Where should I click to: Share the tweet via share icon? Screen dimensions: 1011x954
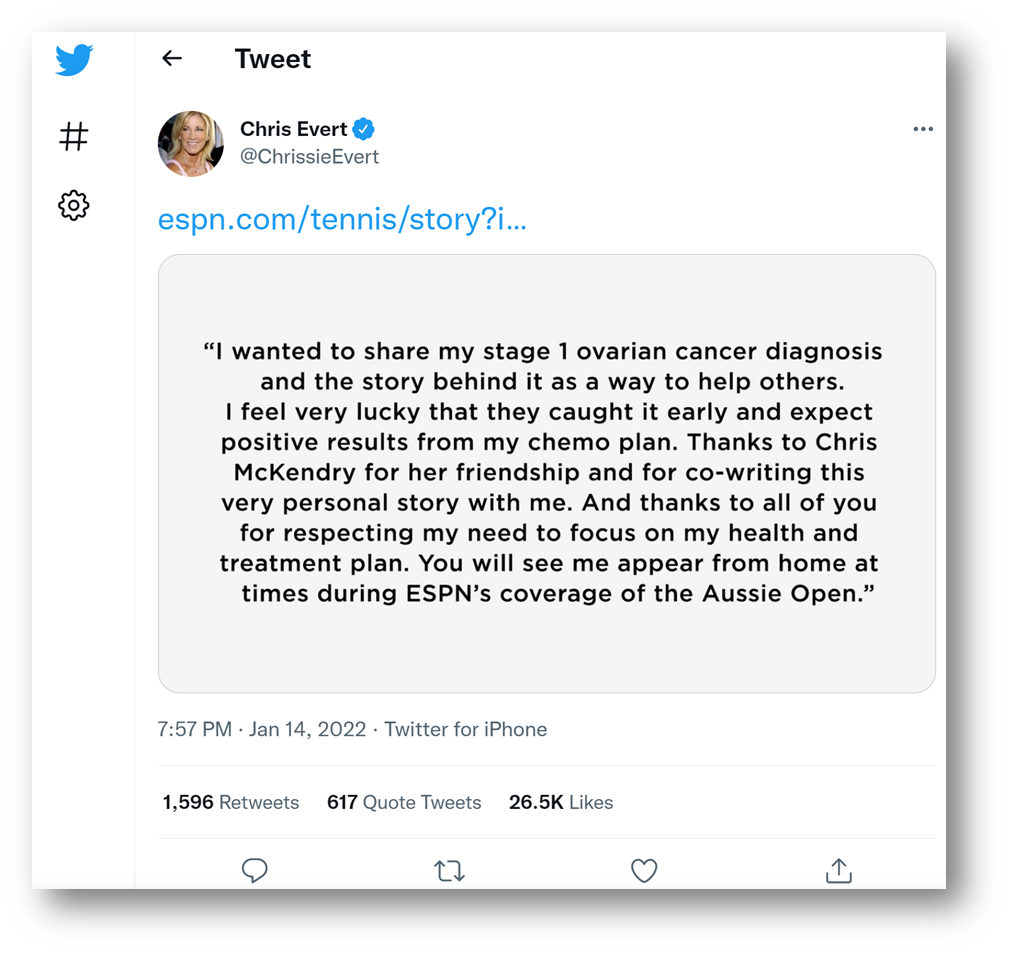click(x=839, y=870)
